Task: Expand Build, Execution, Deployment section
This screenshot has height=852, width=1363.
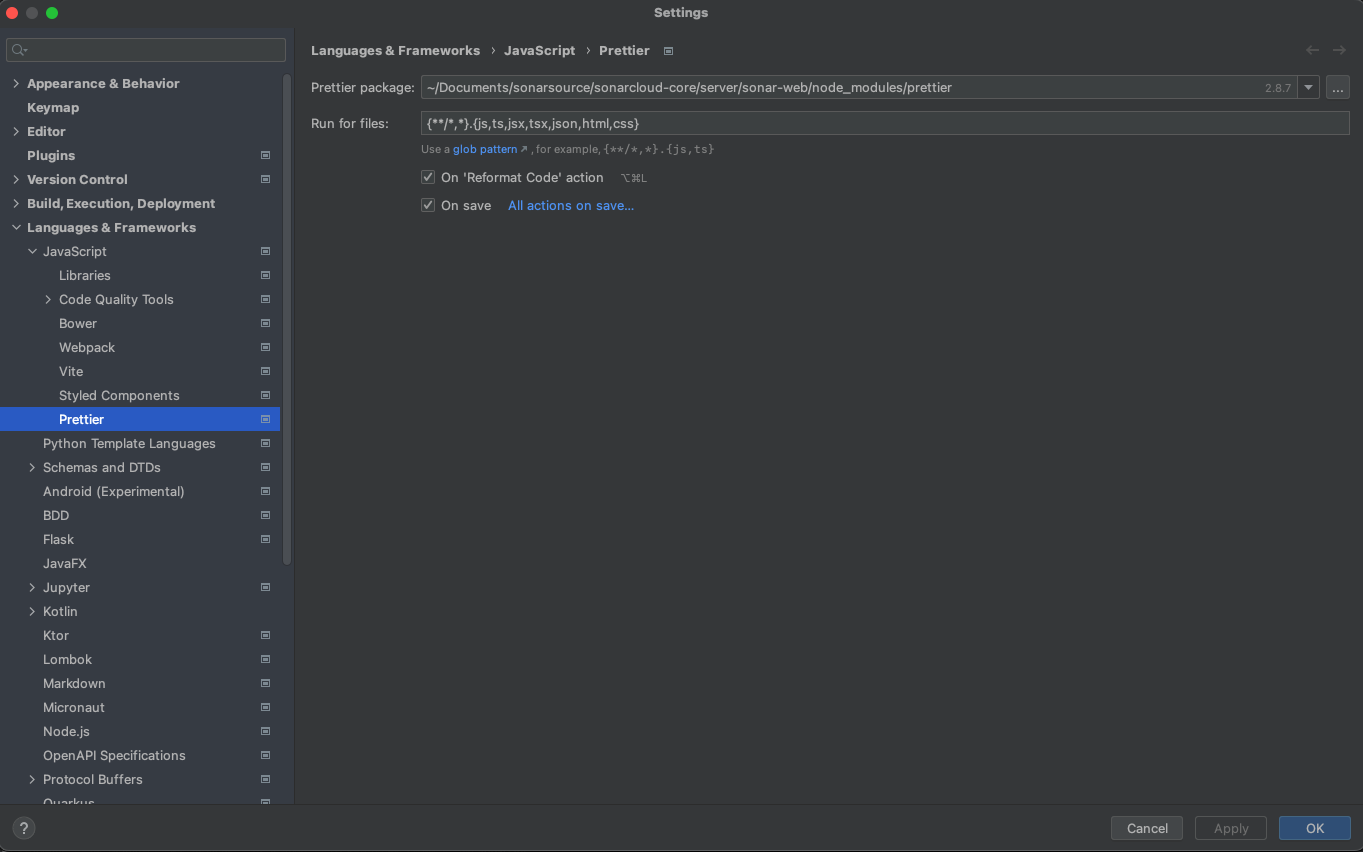Action: [16, 203]
